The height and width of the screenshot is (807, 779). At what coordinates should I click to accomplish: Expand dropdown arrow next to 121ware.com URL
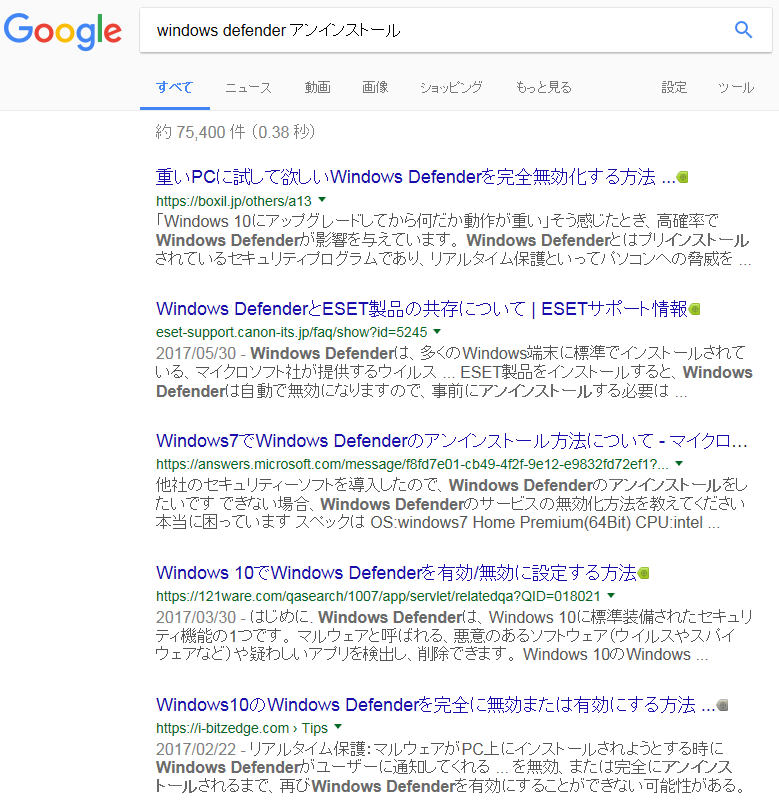611,595
